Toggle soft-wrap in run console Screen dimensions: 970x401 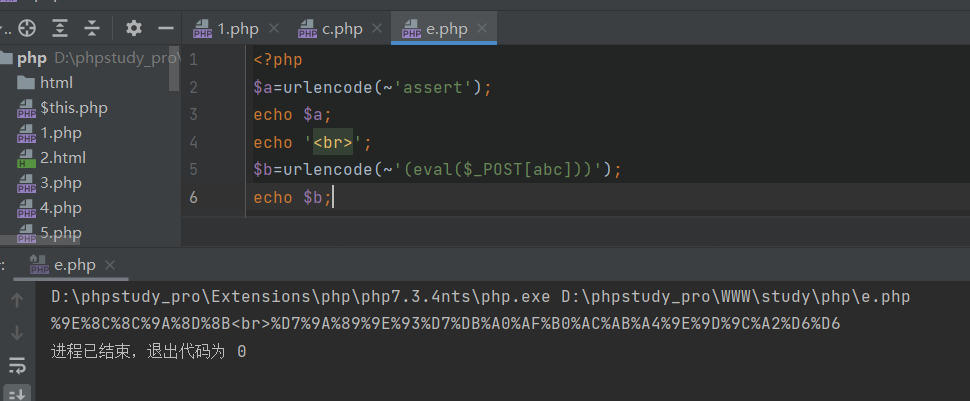(x=17, y=366)
